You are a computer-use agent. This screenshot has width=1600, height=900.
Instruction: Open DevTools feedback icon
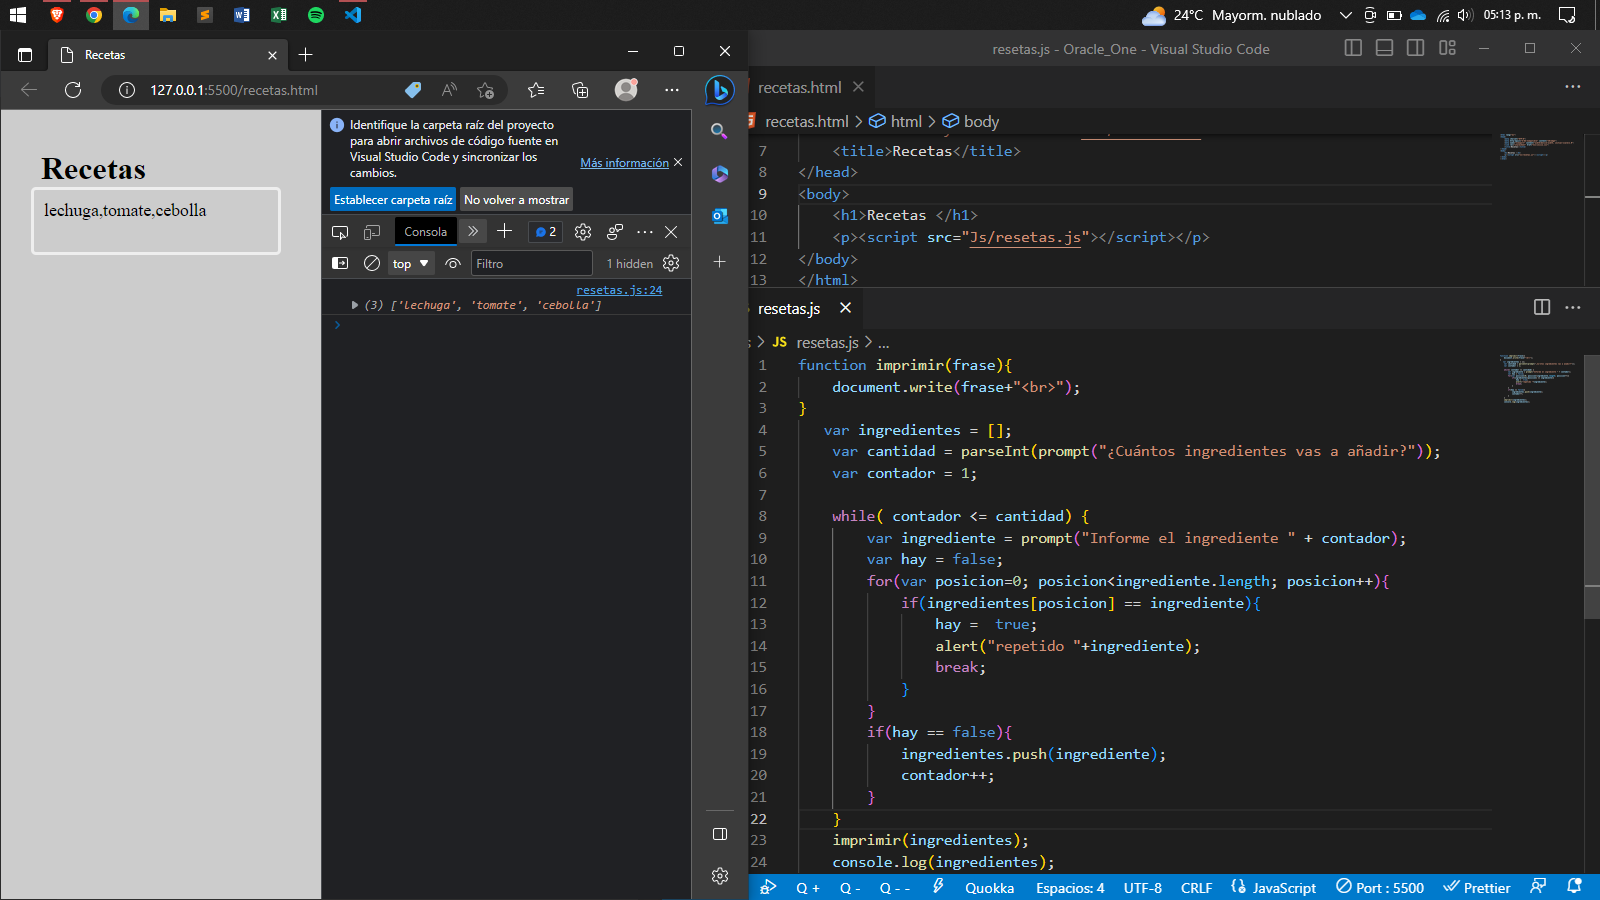click(615, 232)
